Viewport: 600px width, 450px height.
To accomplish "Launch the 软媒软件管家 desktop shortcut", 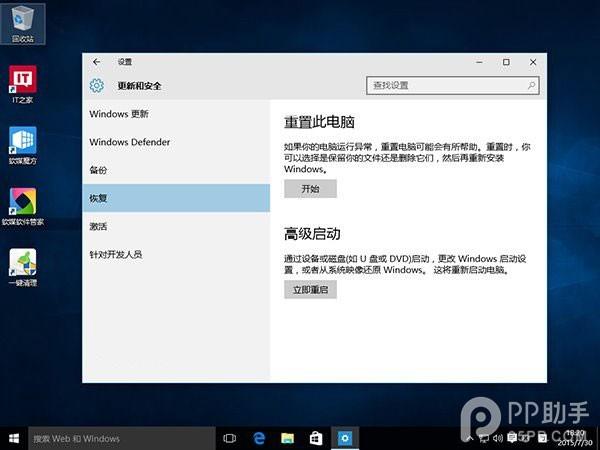I will point(23,207).
